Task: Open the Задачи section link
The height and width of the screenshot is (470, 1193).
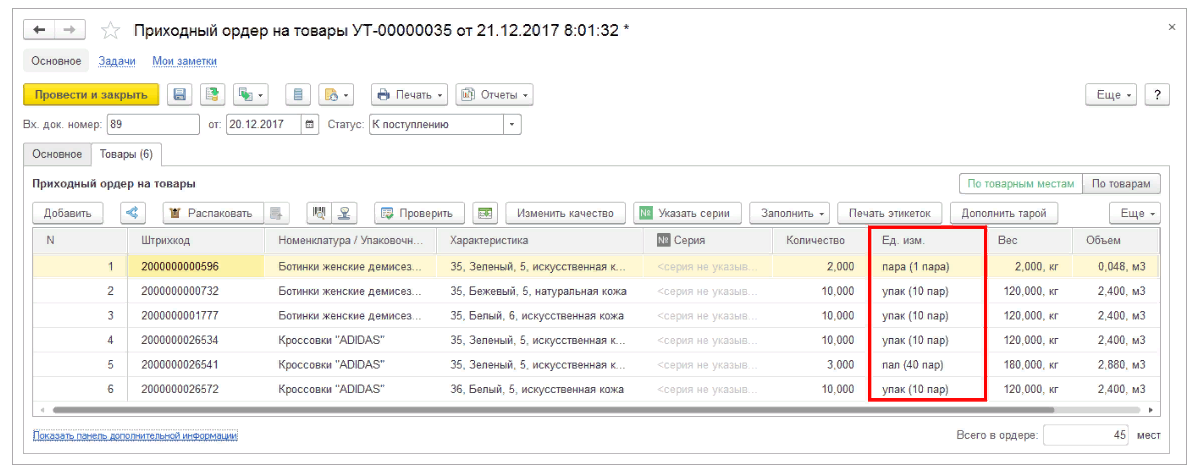Action: (117, 61)
